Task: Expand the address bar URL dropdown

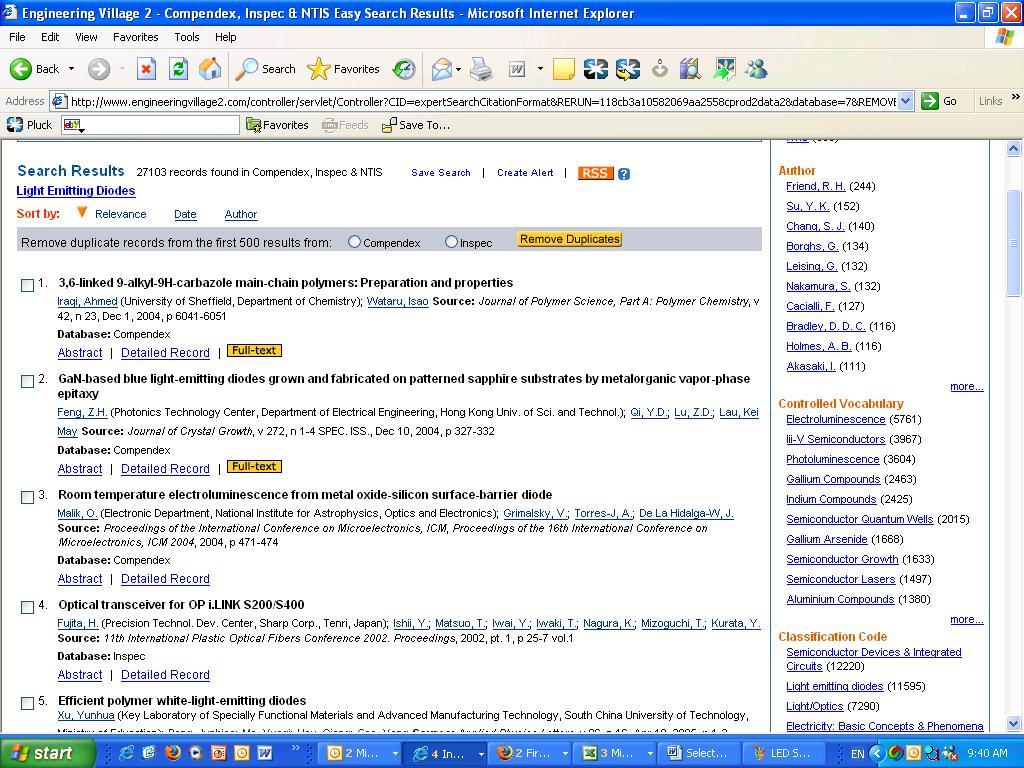Action: tap(905, 101)
